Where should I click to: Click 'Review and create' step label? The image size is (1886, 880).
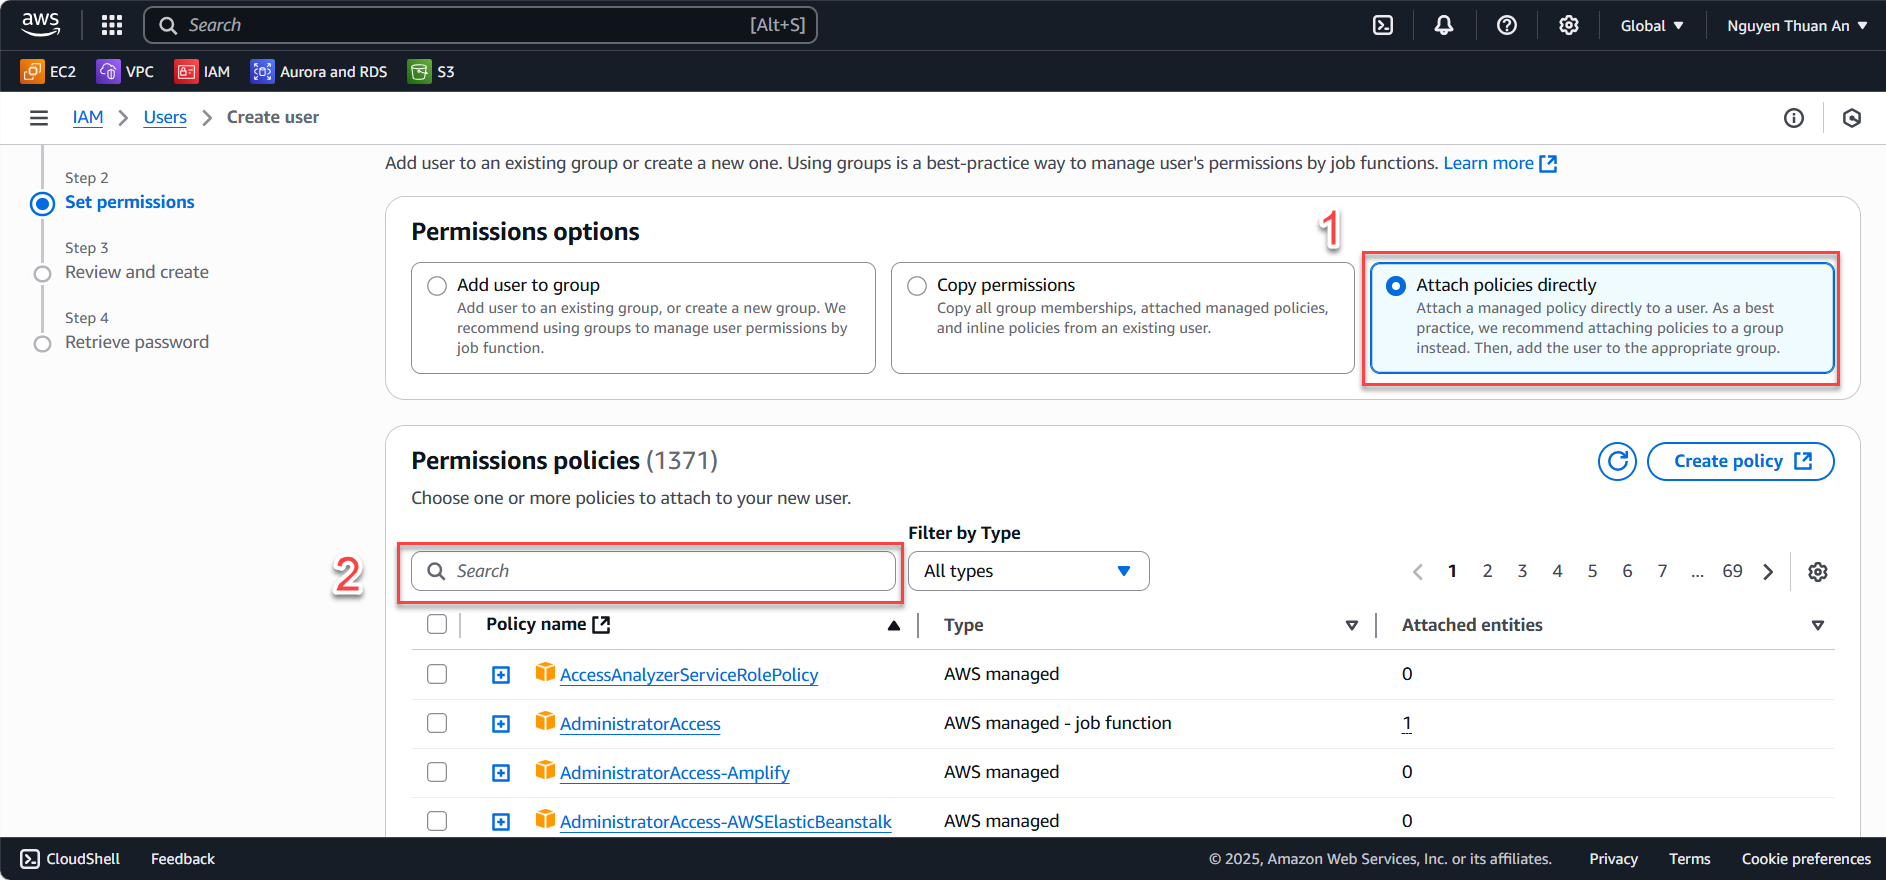[137, 272]
